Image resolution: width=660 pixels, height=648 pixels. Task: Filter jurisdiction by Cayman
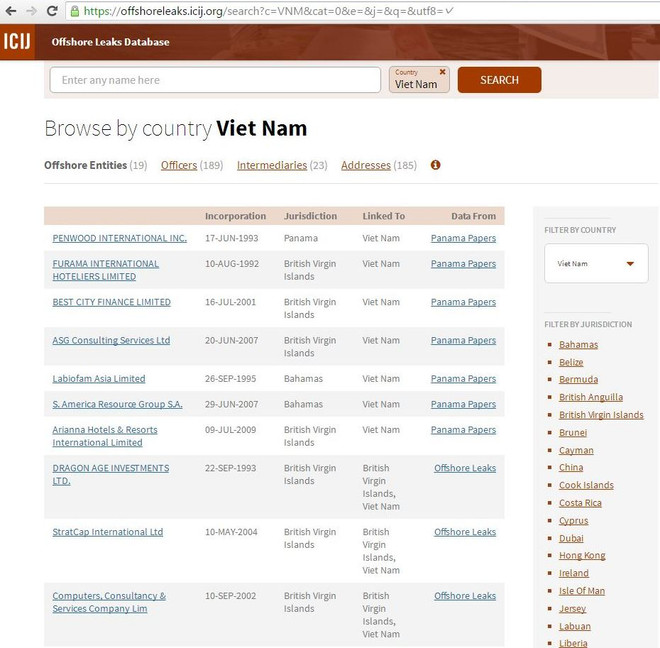click(x=576, y=451)
